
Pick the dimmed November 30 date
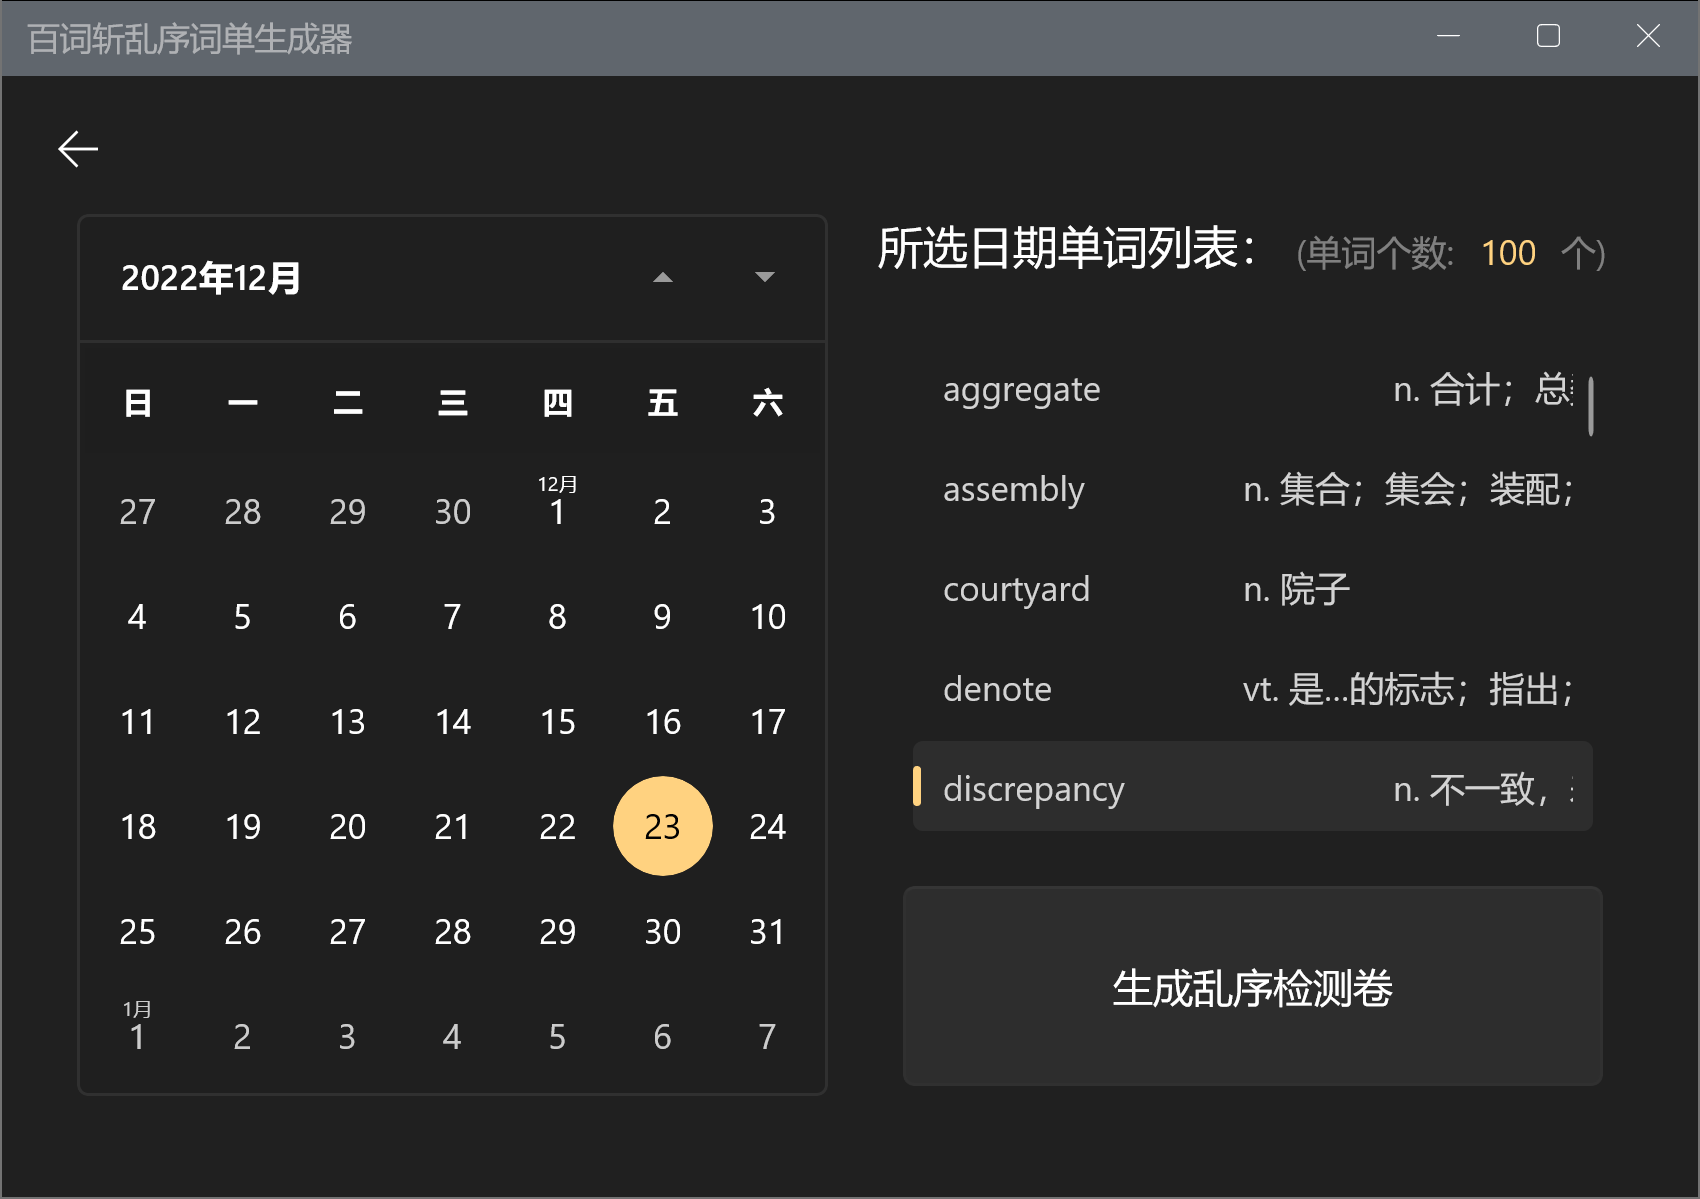click(x=452, y=511)
